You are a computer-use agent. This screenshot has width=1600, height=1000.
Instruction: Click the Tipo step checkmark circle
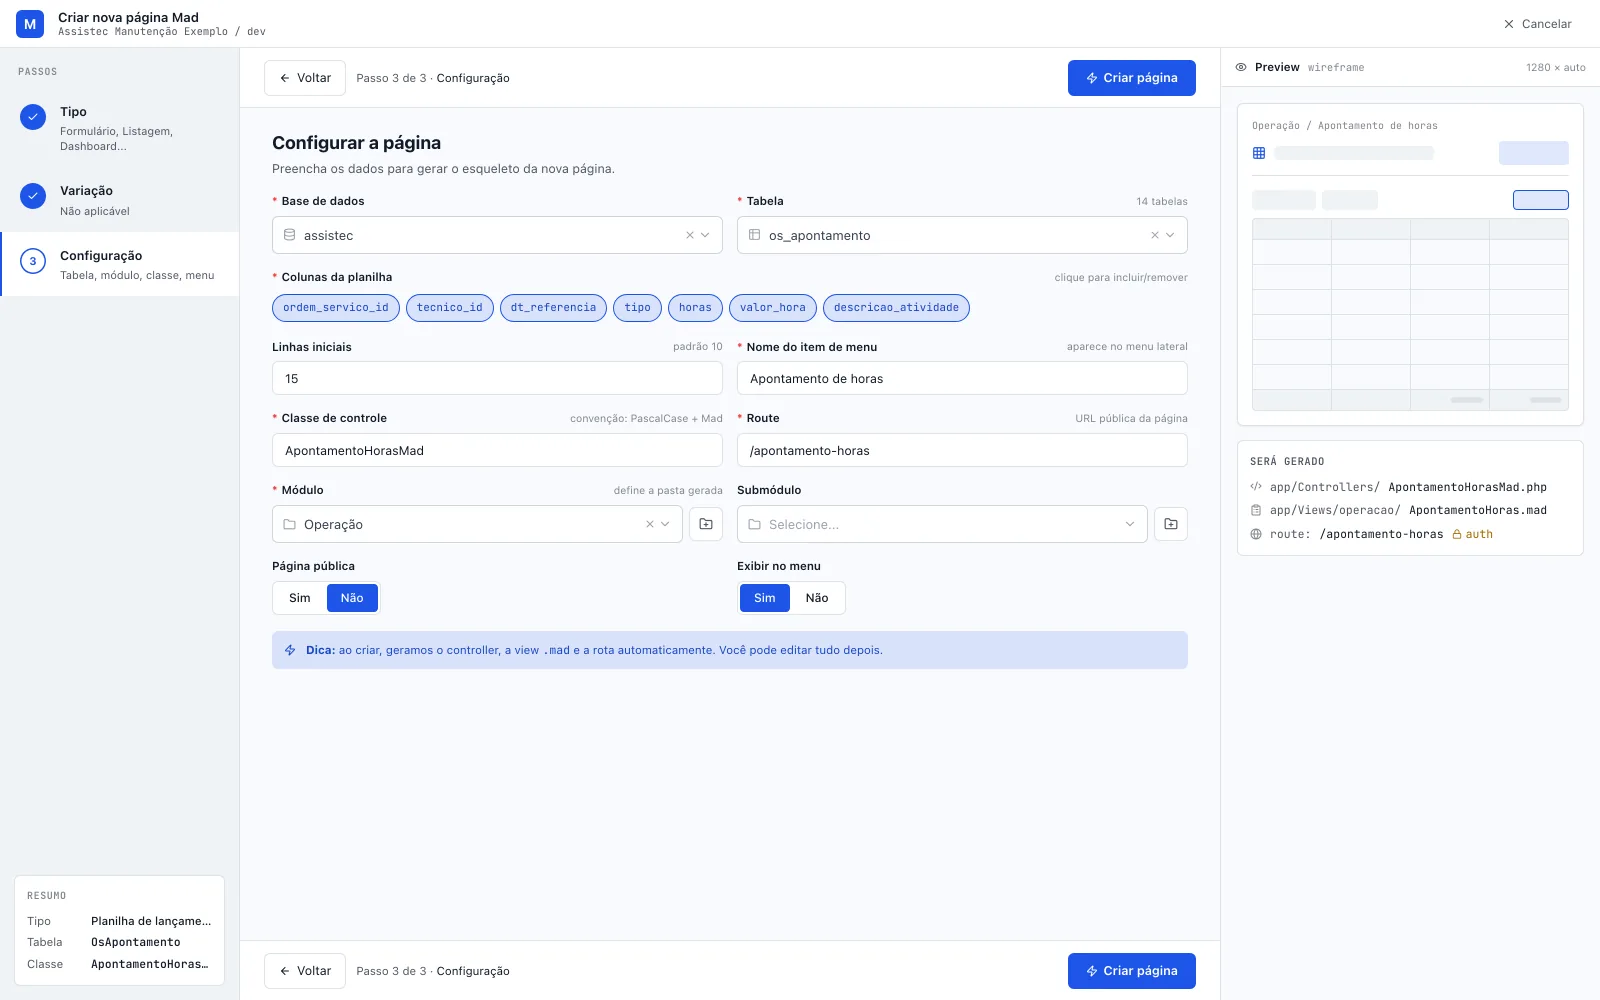click(x=33, y=117)
